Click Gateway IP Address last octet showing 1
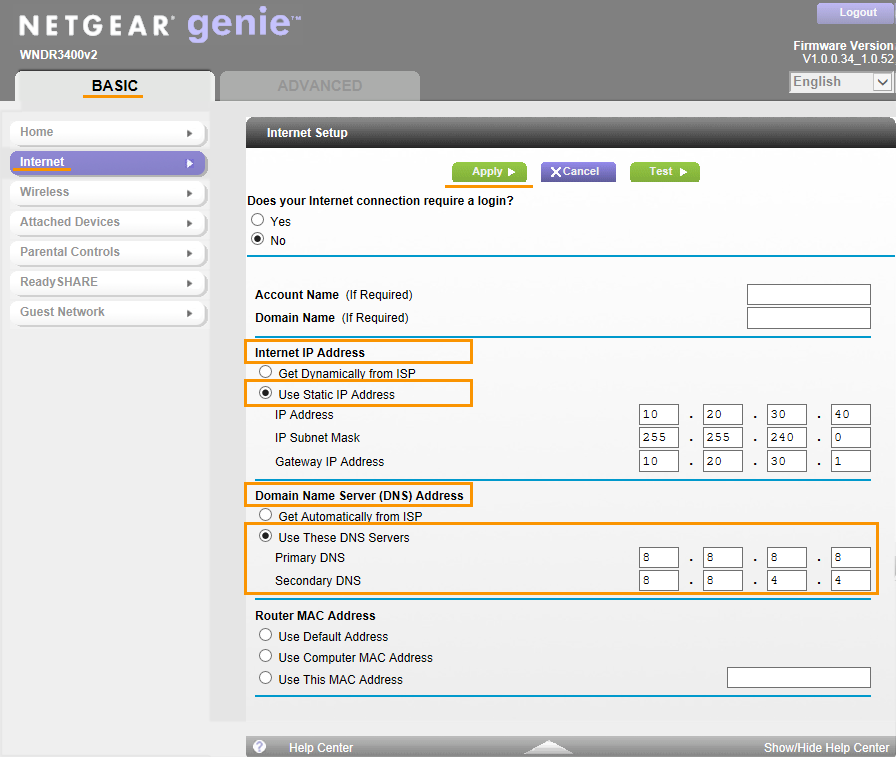This screenshot has width=896, height=757. click(x=850, y=461)
